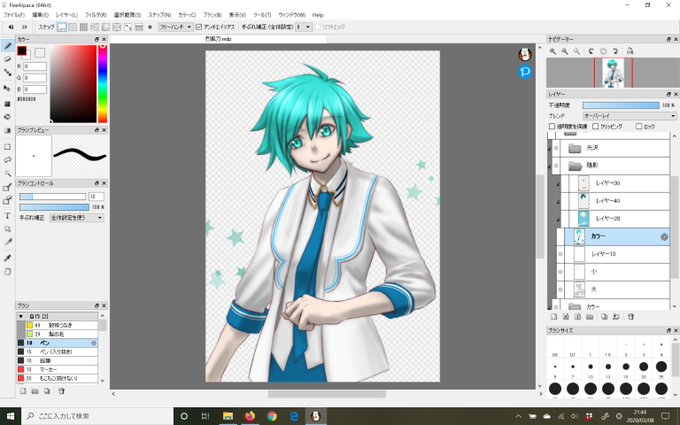Image resolution: width=680 pixels, height=425 pixels.
Task: Toggle the Protect Alpha checkbox
Action: (x=552, y=126)
